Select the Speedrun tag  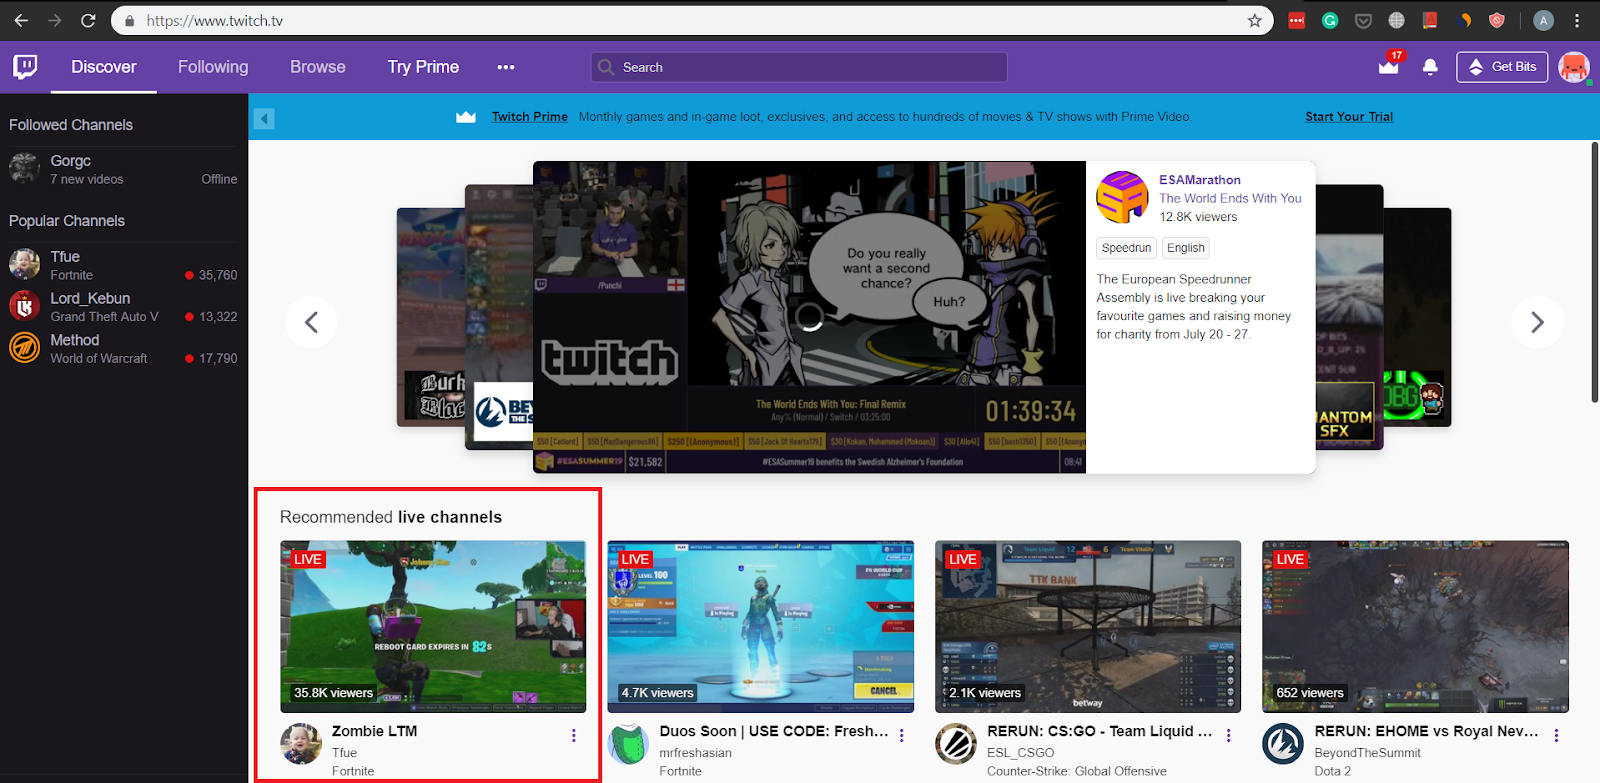point(1126,248)
